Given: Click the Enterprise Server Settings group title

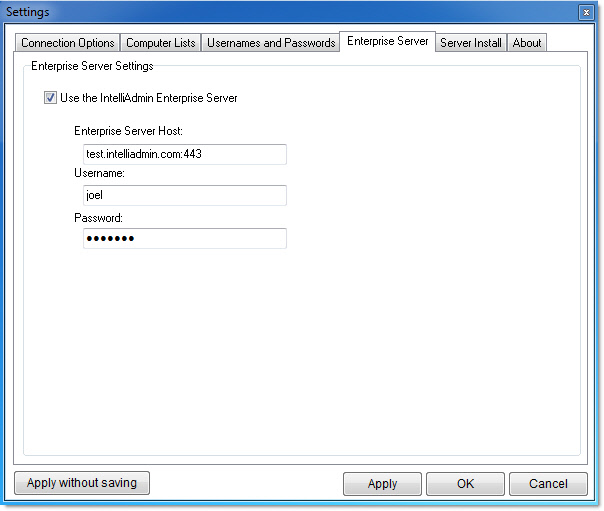Looking at the screenshot, I should tap(92, 66).
